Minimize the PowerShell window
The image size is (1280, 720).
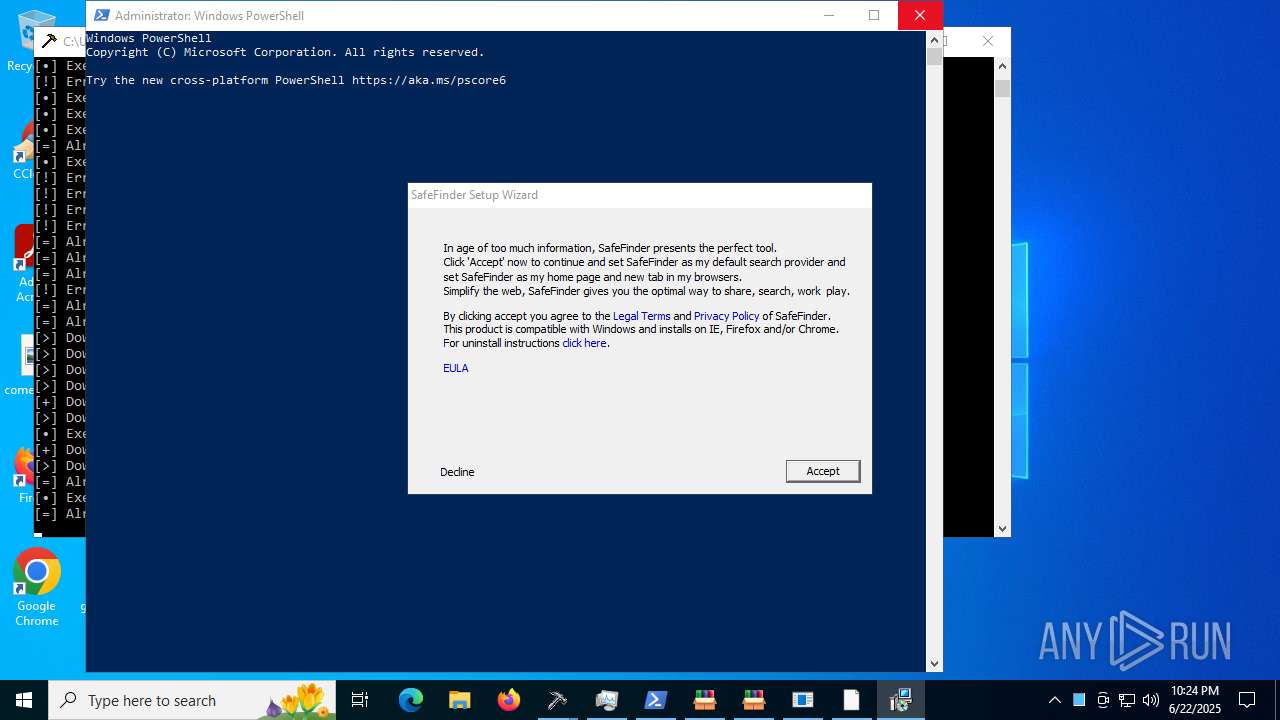tap(828, 15)
